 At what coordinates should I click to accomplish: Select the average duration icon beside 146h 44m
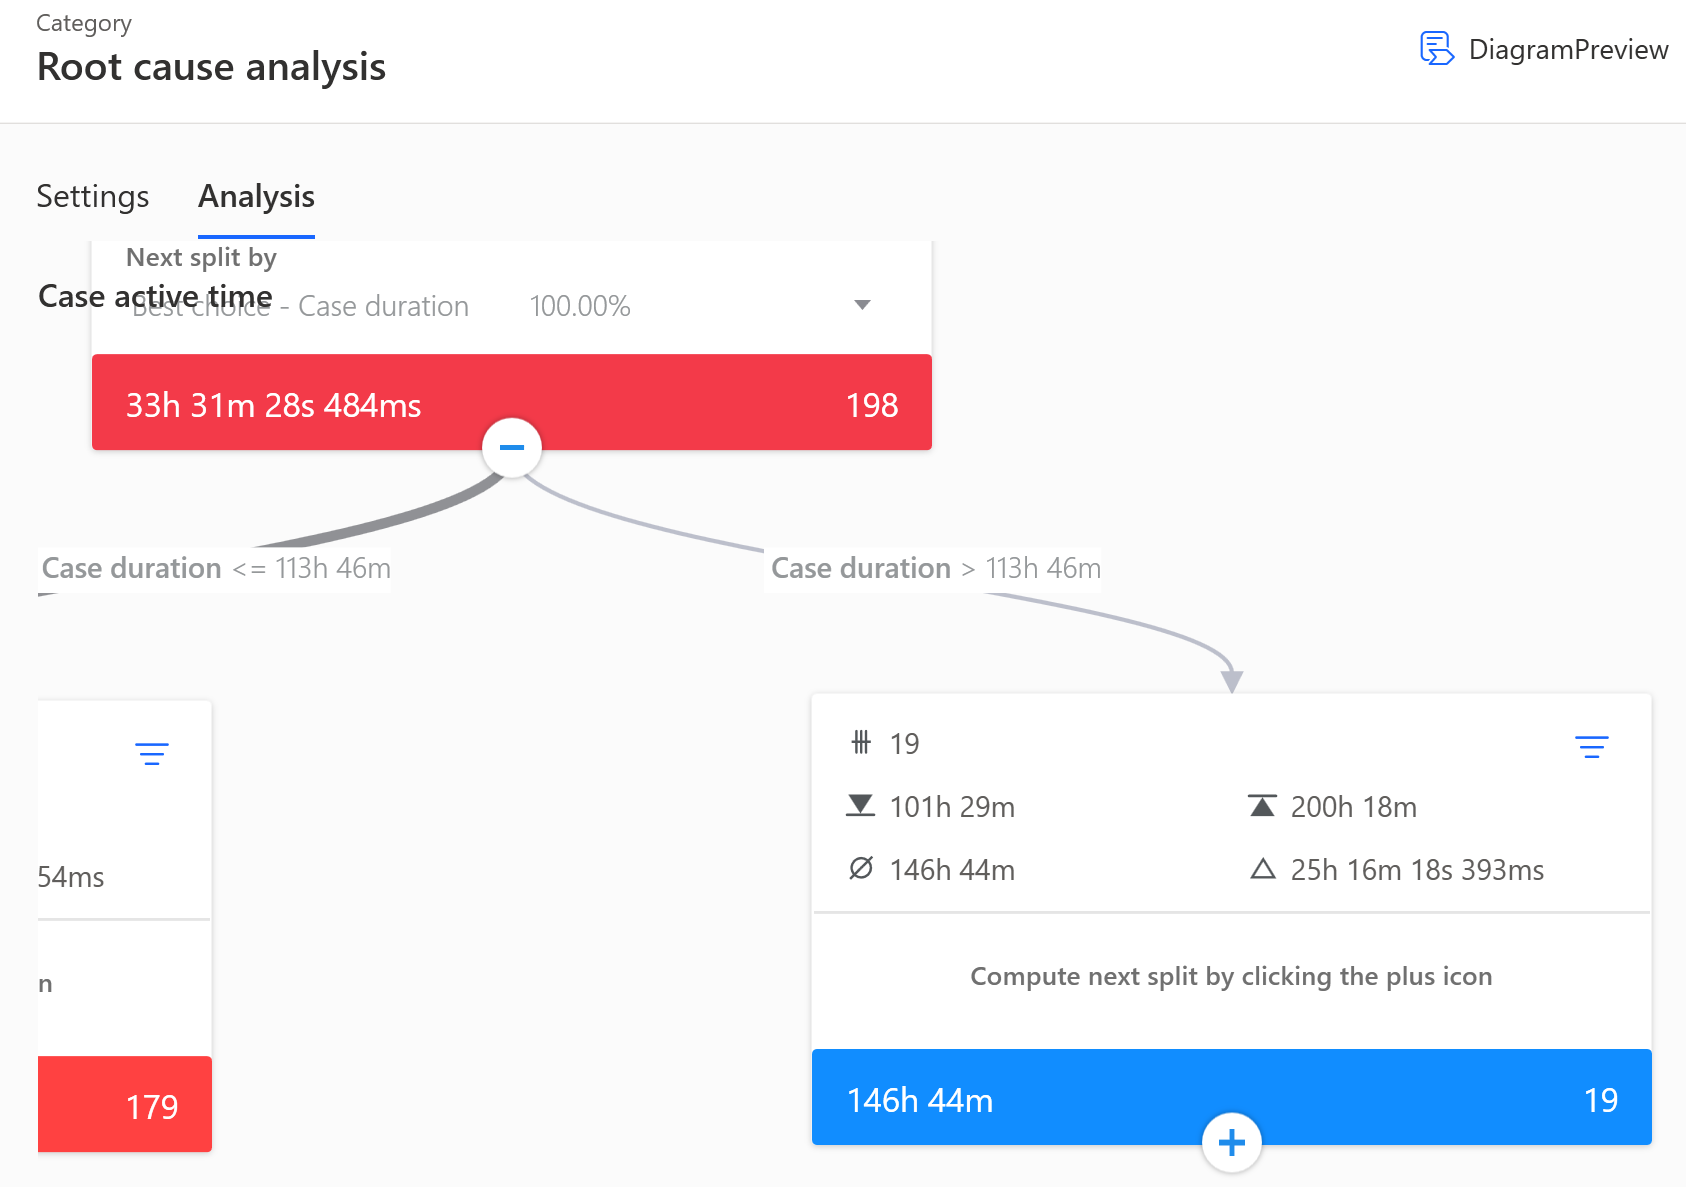tap(861, 869)
